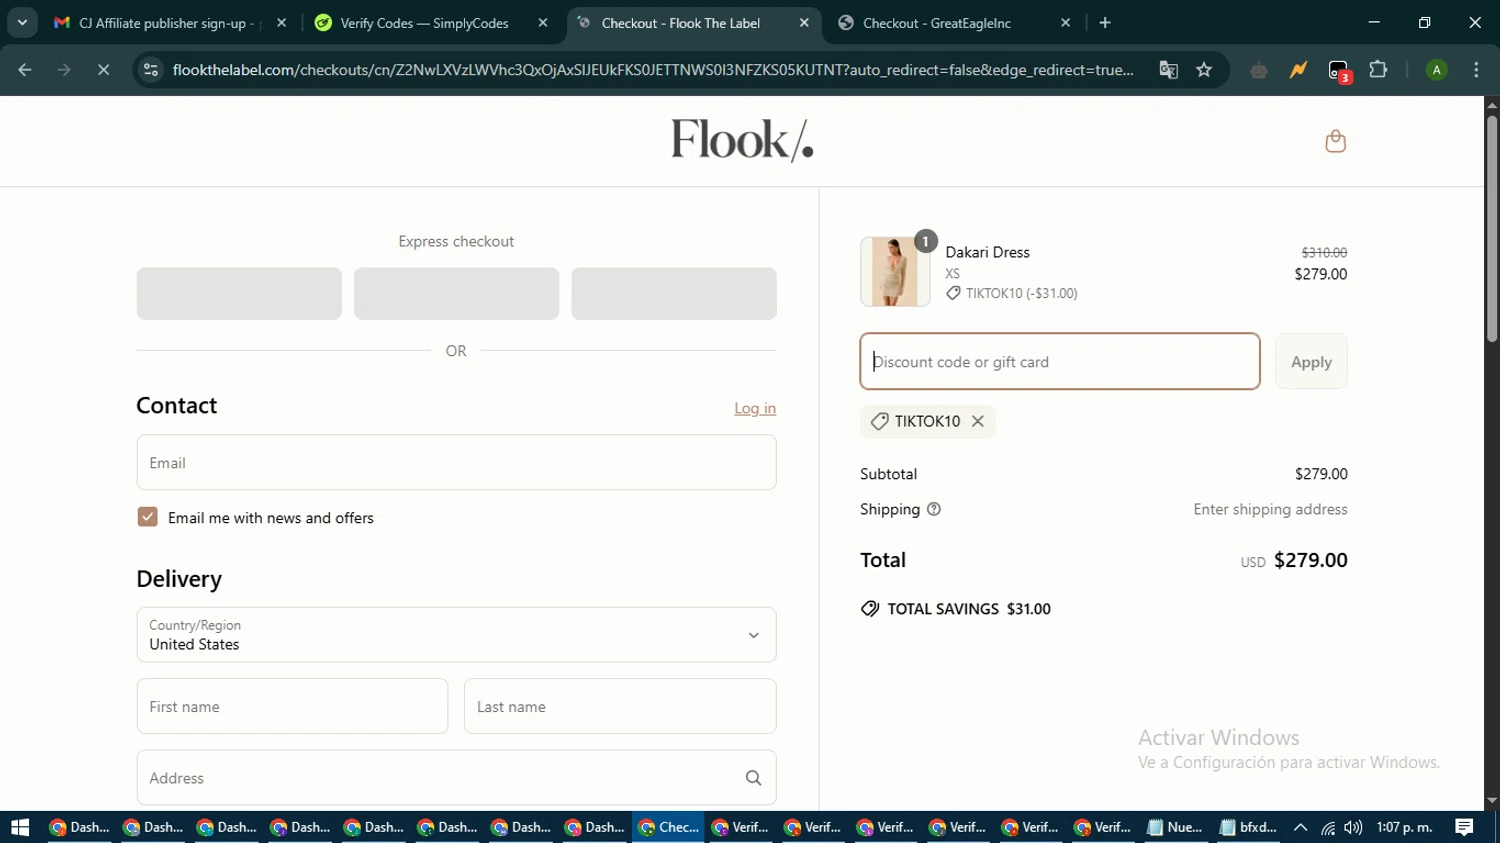Click the shipping help question mark icon
Image resolution: width=1500 pixels, height=843 pixels.
(934, 509)
